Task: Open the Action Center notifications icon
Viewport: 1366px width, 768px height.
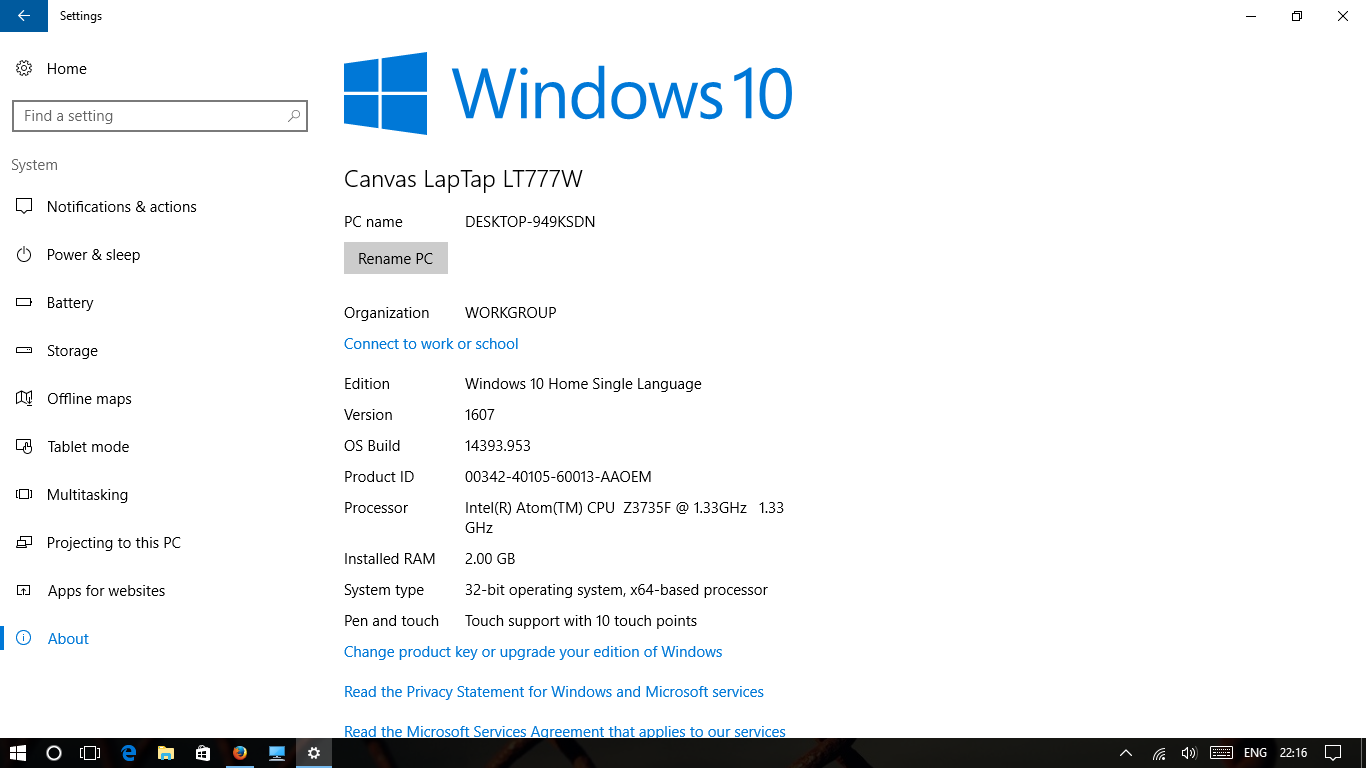Action: (x=1333, y=753)
